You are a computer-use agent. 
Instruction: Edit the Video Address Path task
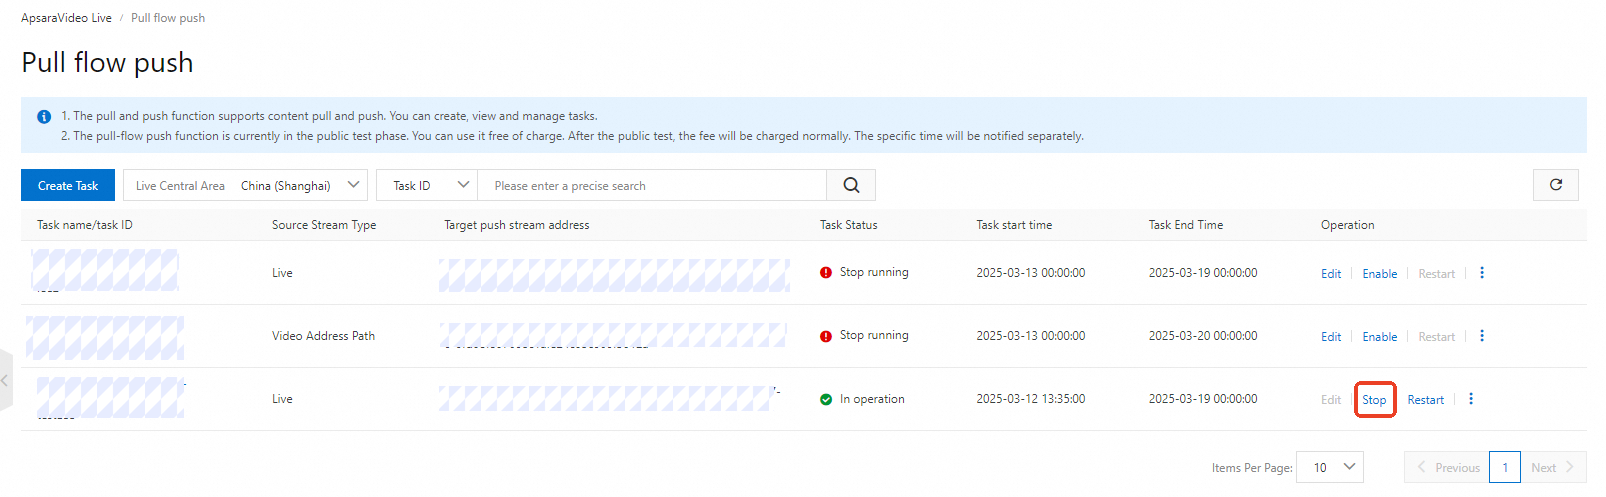tap(1331, 337)
